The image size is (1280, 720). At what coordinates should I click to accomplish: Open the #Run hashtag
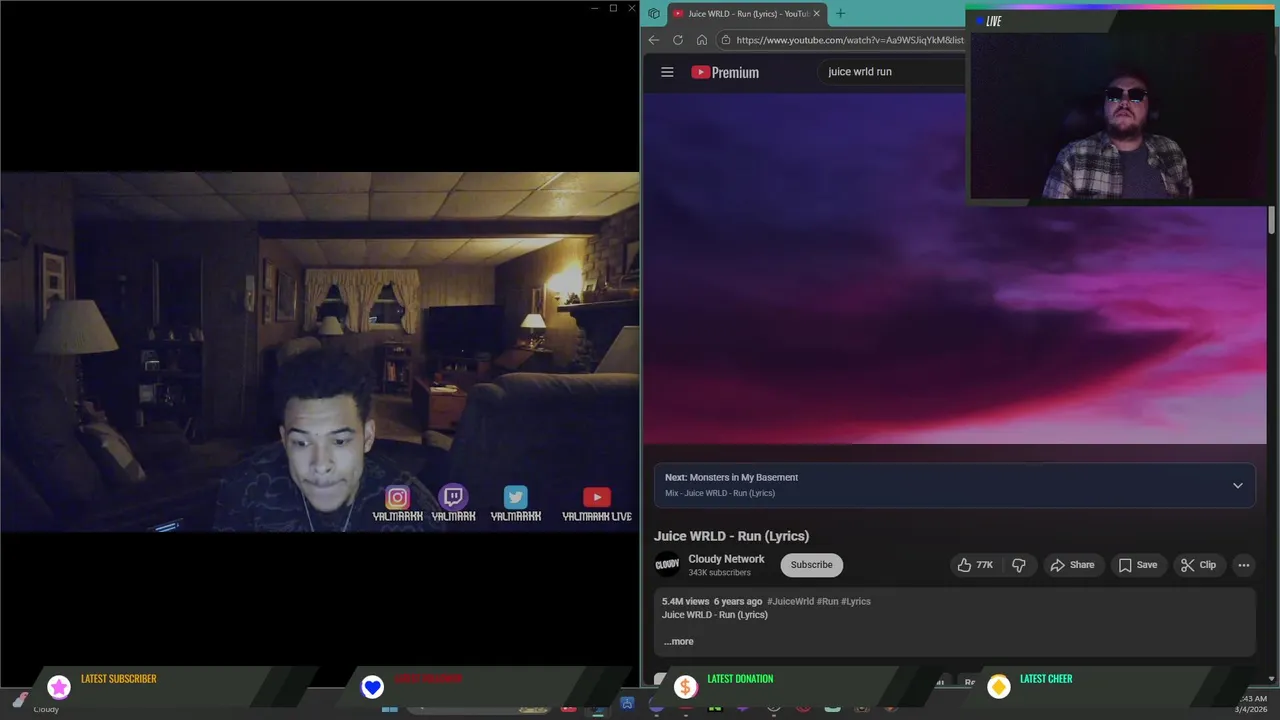point(827,601)
